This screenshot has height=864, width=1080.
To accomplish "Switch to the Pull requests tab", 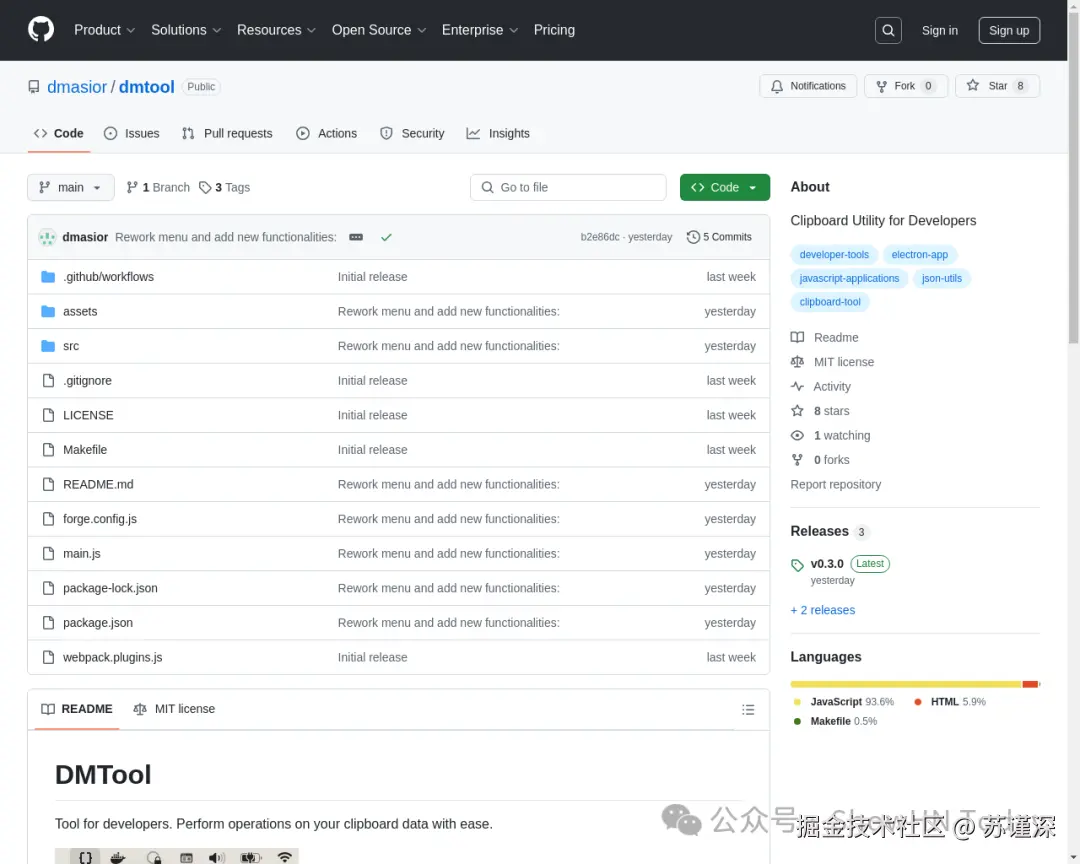I will tap(227, 134).
